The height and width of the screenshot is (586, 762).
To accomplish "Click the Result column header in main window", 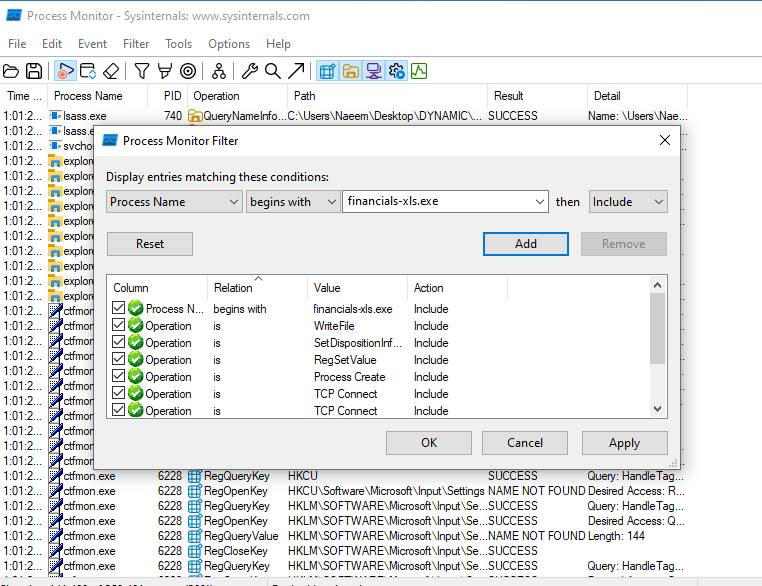I will [537, 96].
